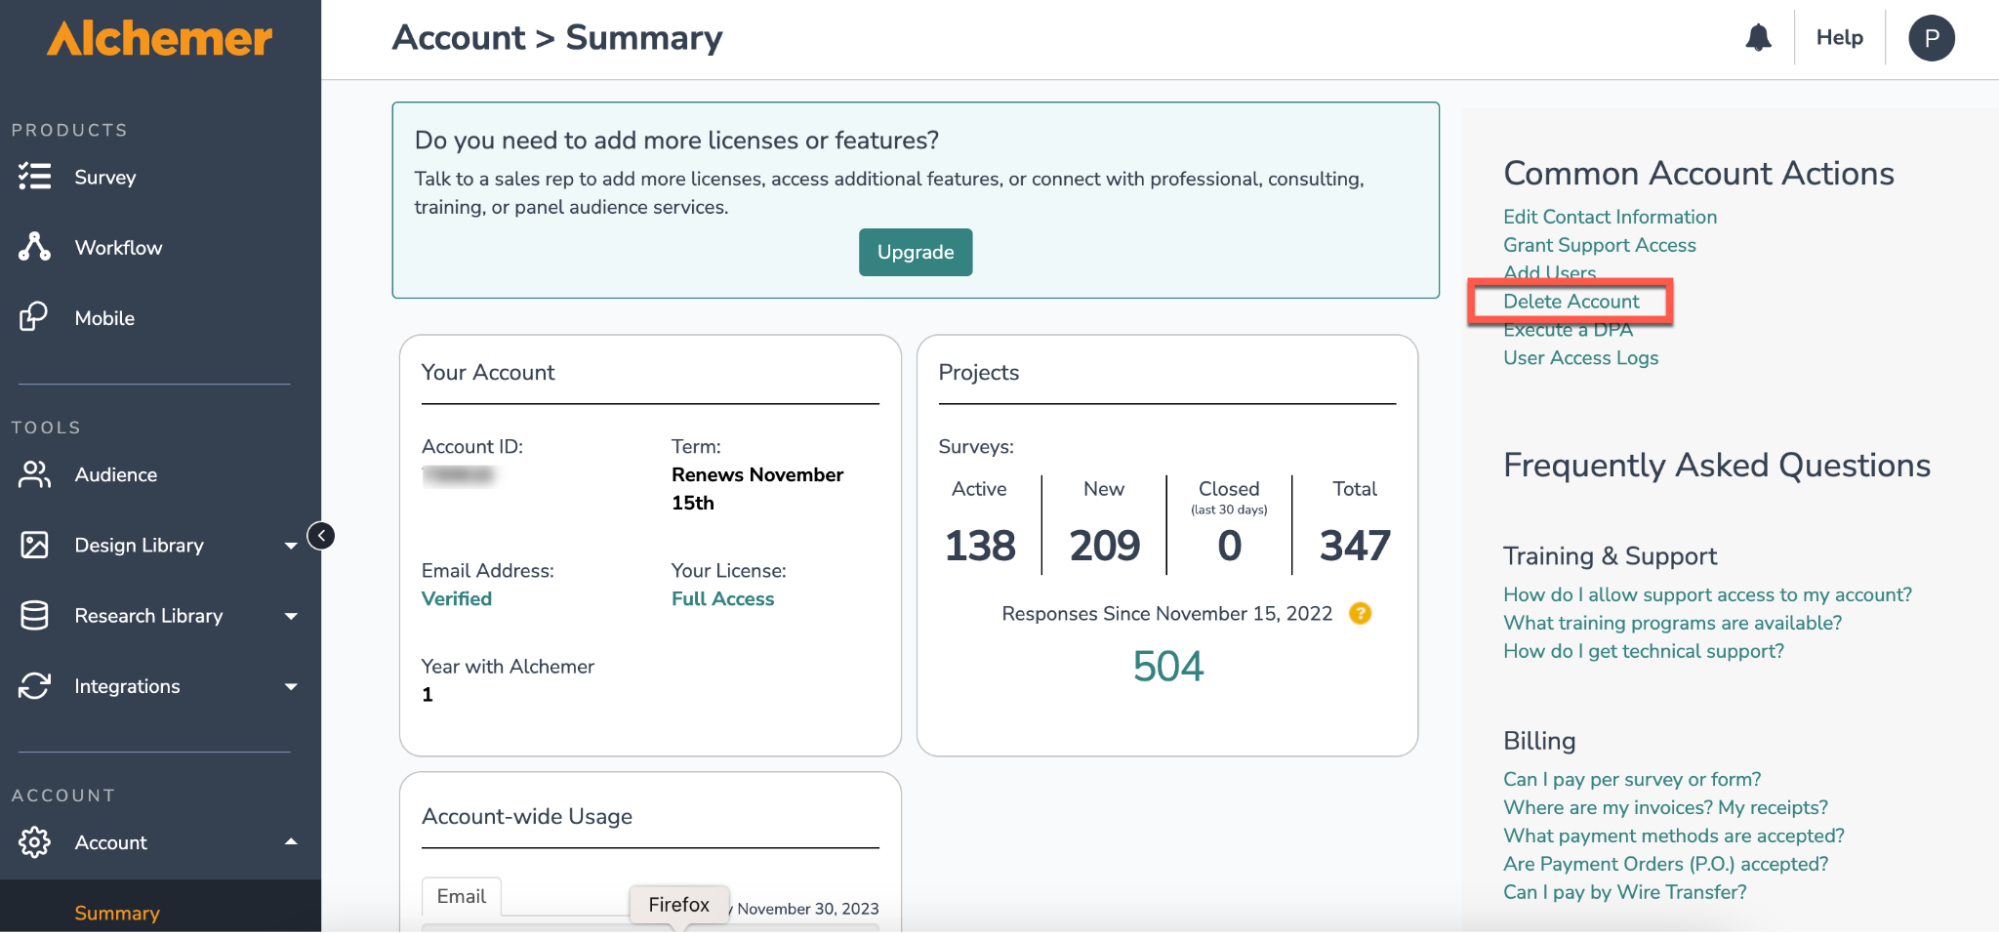This screenshot has width=1999, height=933.
Task: Open the Help link in header
Action: point(1839,37)
